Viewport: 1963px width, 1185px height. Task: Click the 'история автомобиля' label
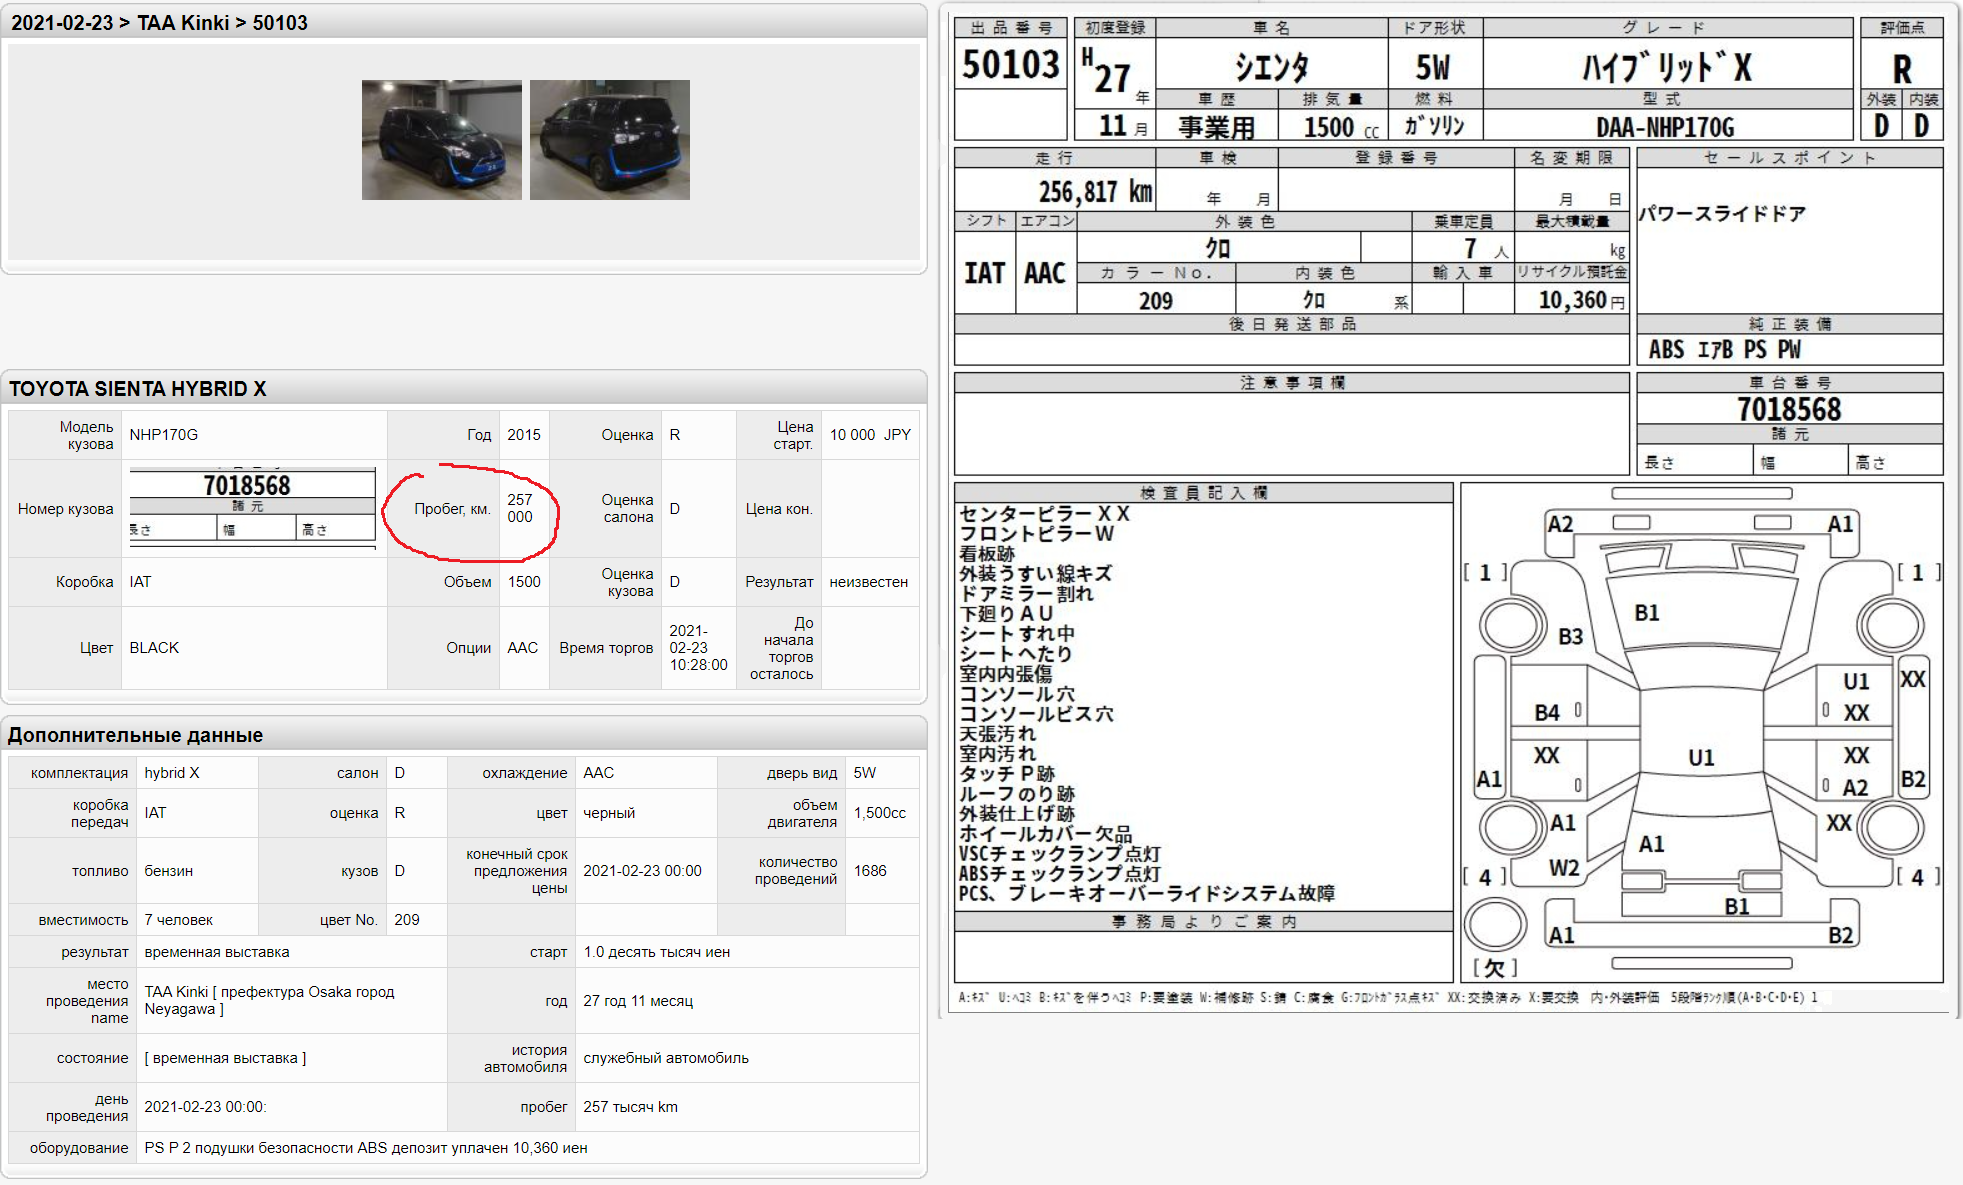coord(526,1058)
